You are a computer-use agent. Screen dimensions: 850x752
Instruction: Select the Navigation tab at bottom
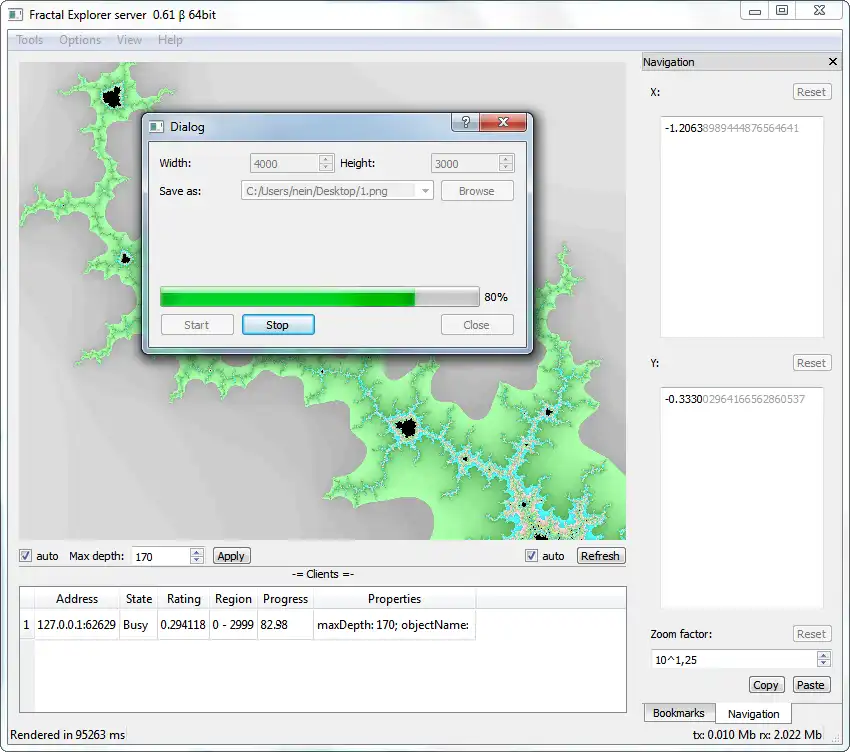click(754, 714)
